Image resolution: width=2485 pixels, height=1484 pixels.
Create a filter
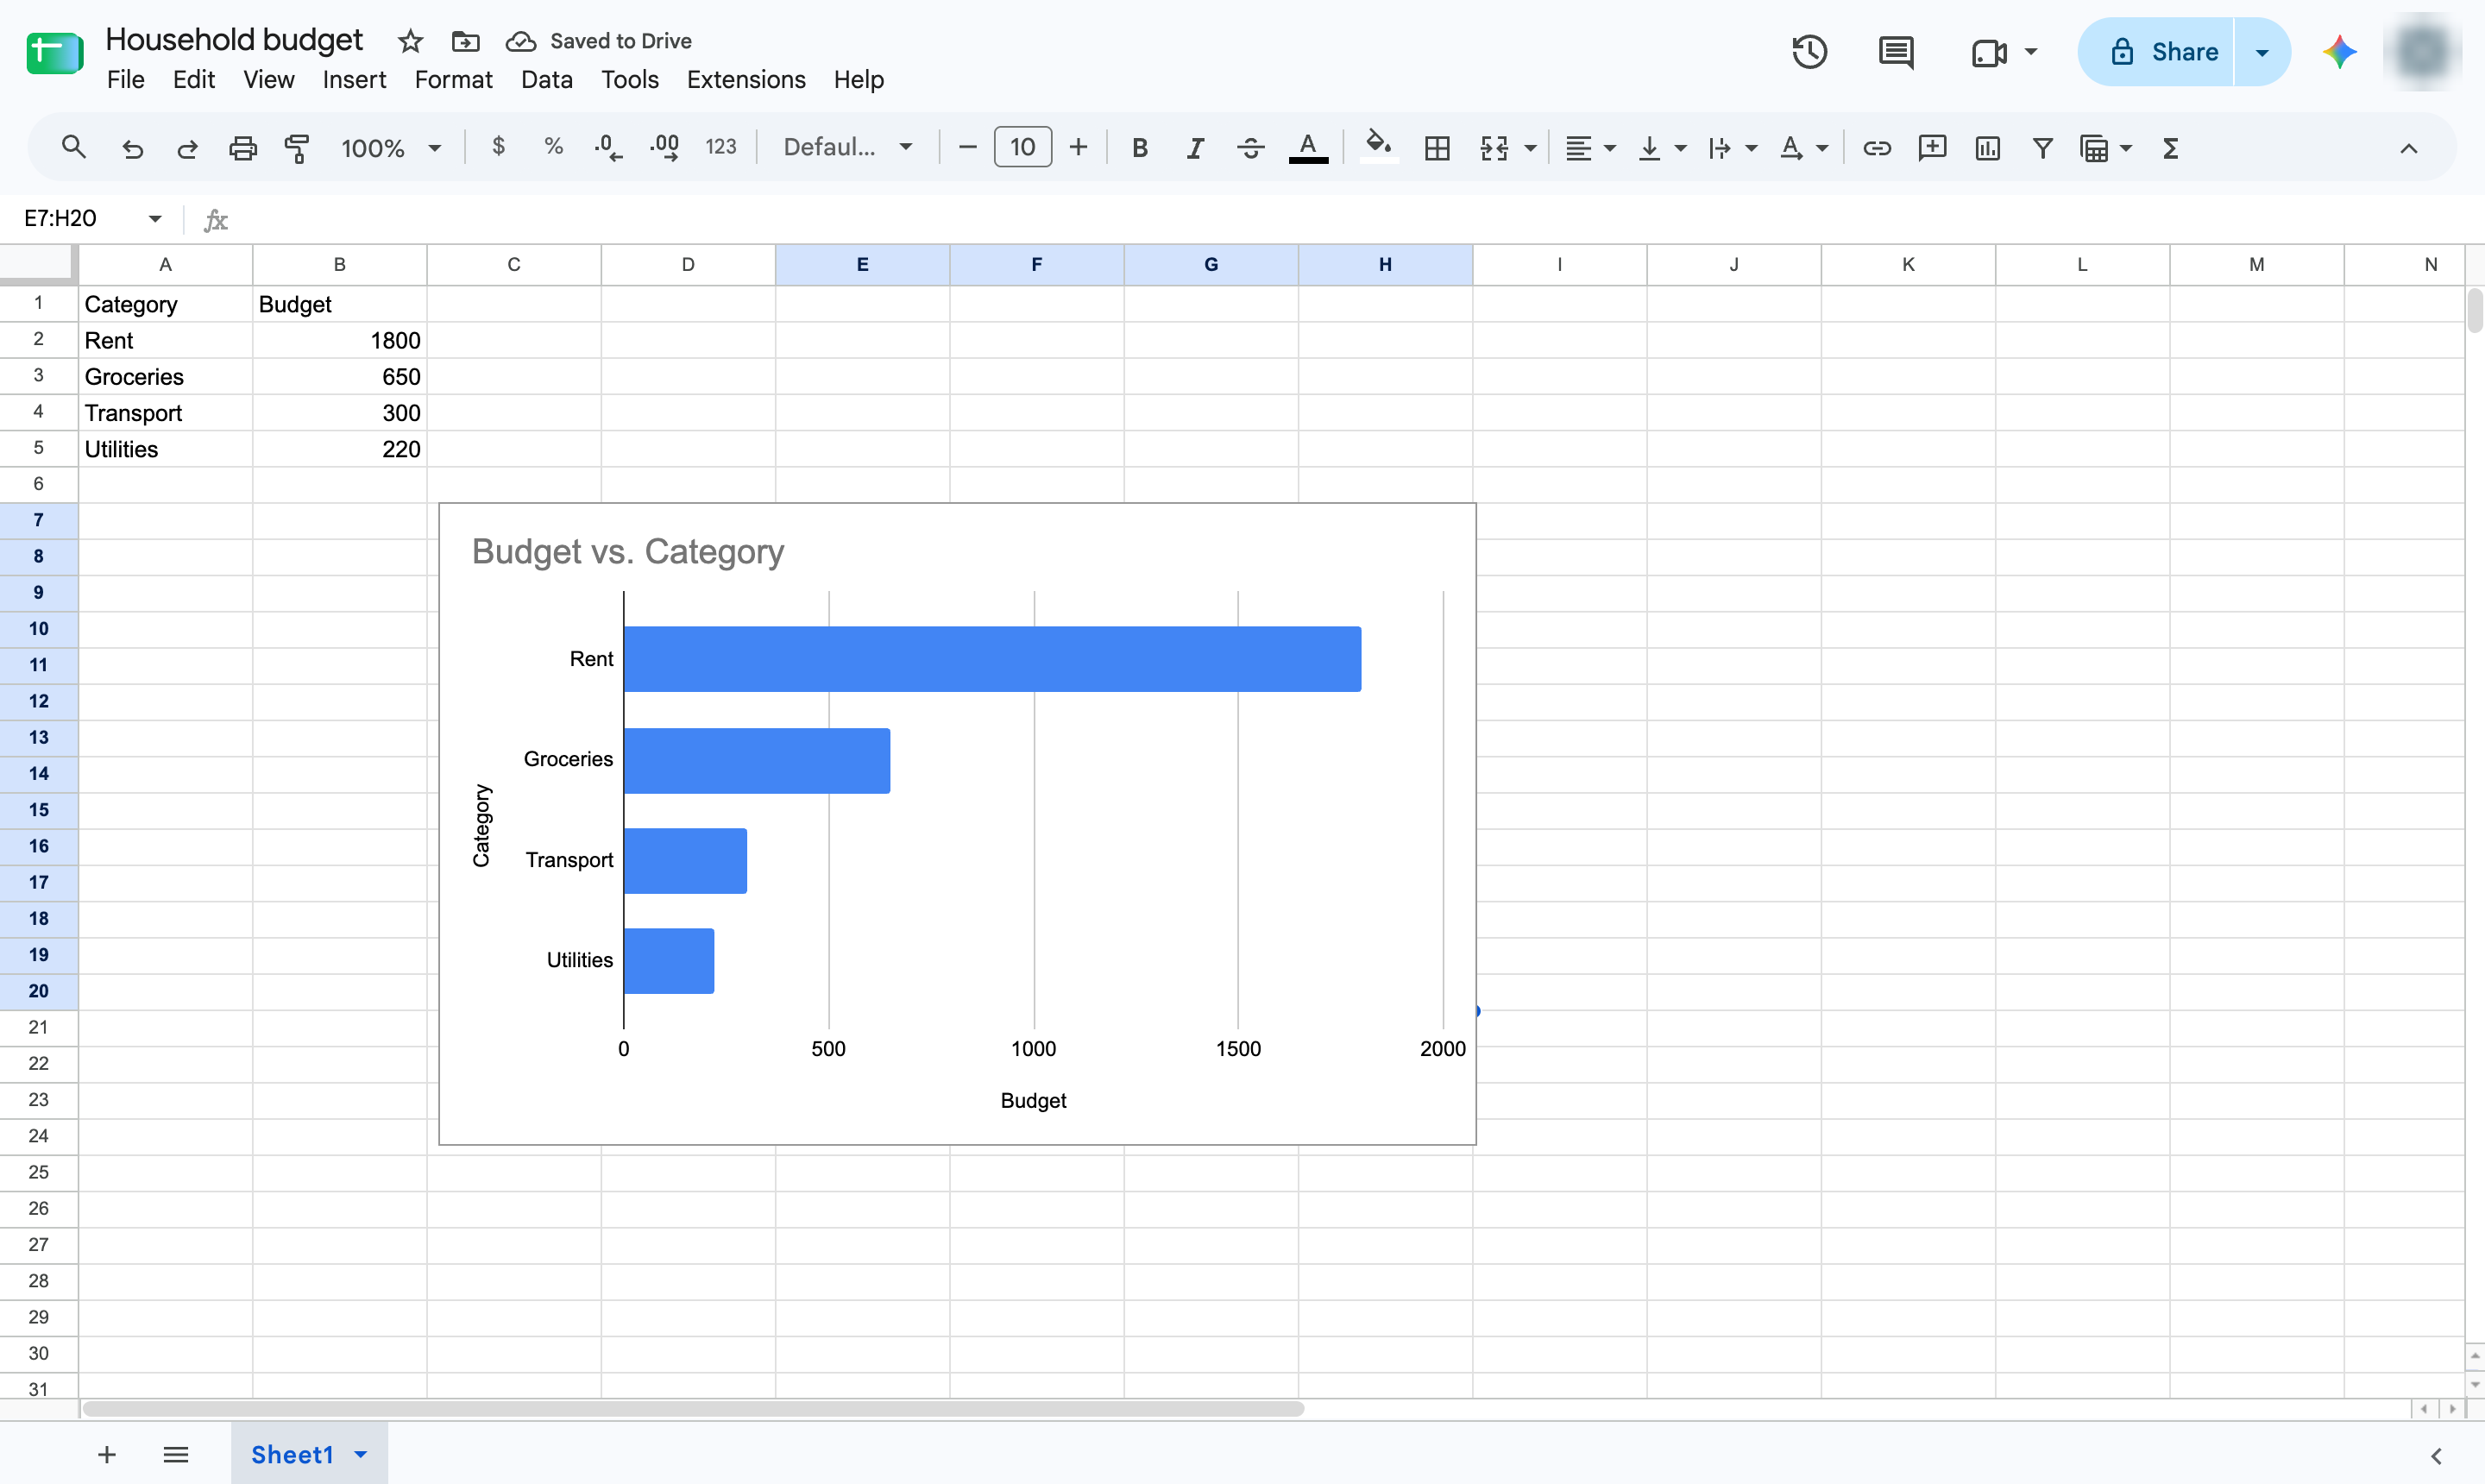(x=2043, y=148)
